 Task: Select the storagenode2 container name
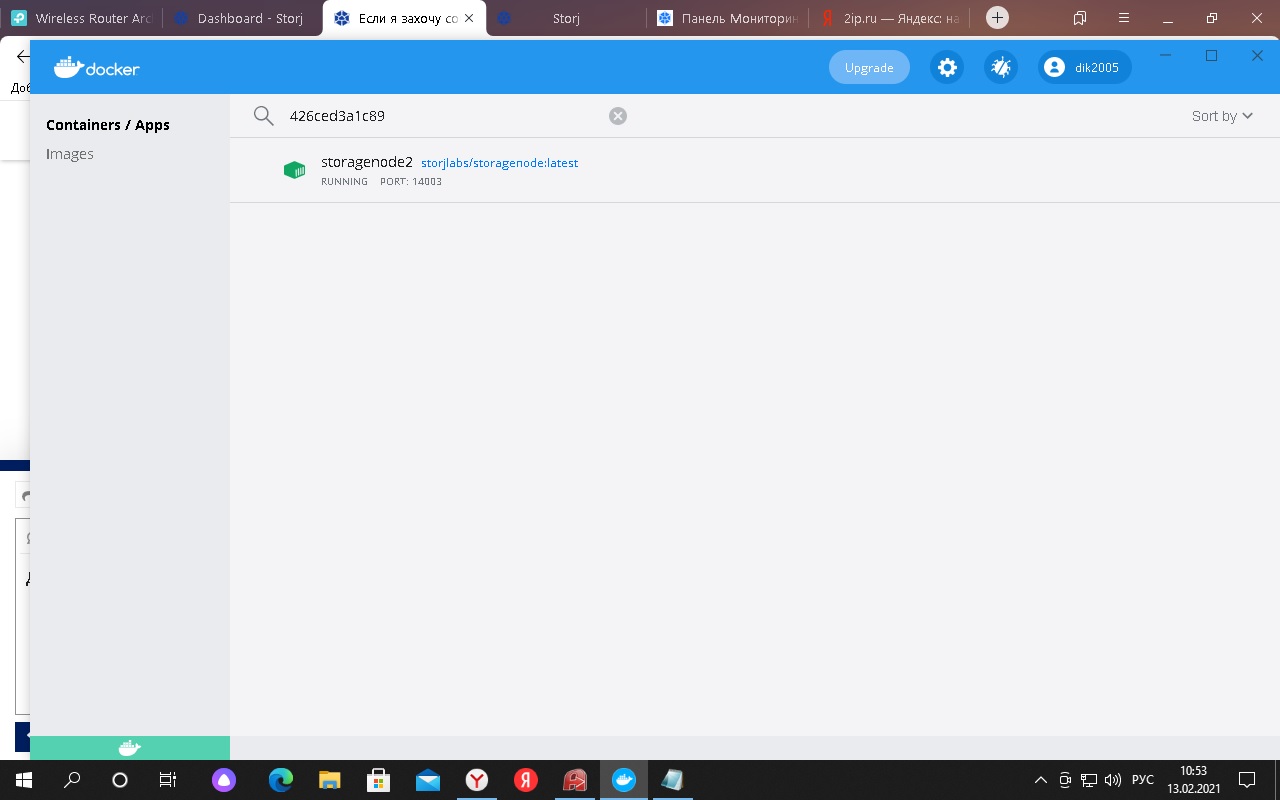tap(367, 162)
